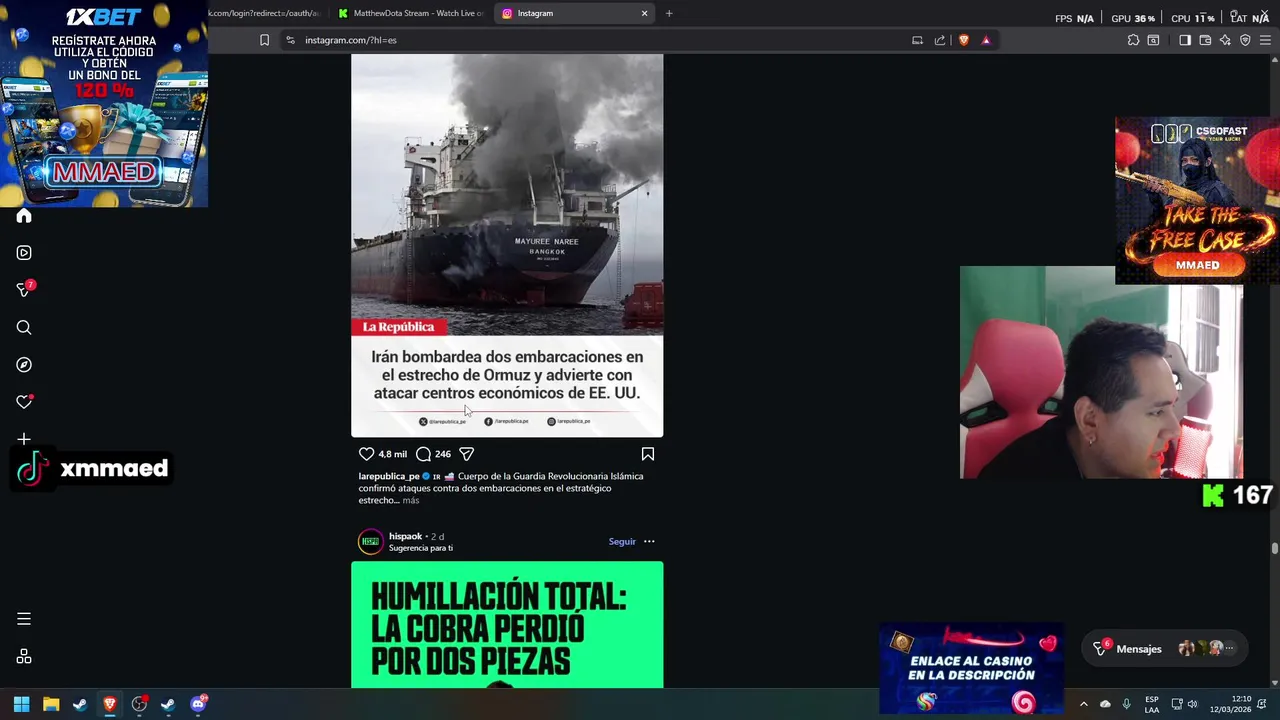Open the Mensajes floating panel

point(1165,649)
